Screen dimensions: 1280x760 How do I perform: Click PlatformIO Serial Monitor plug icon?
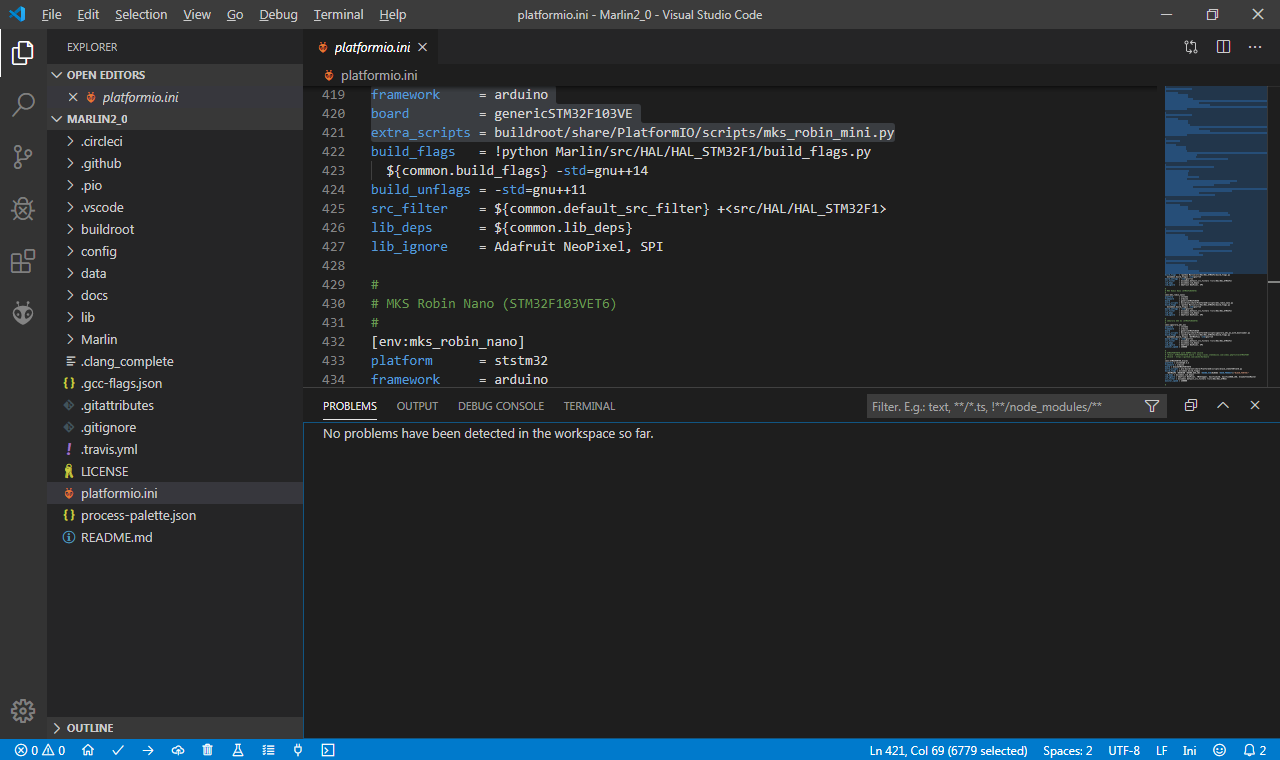point(298,750)
